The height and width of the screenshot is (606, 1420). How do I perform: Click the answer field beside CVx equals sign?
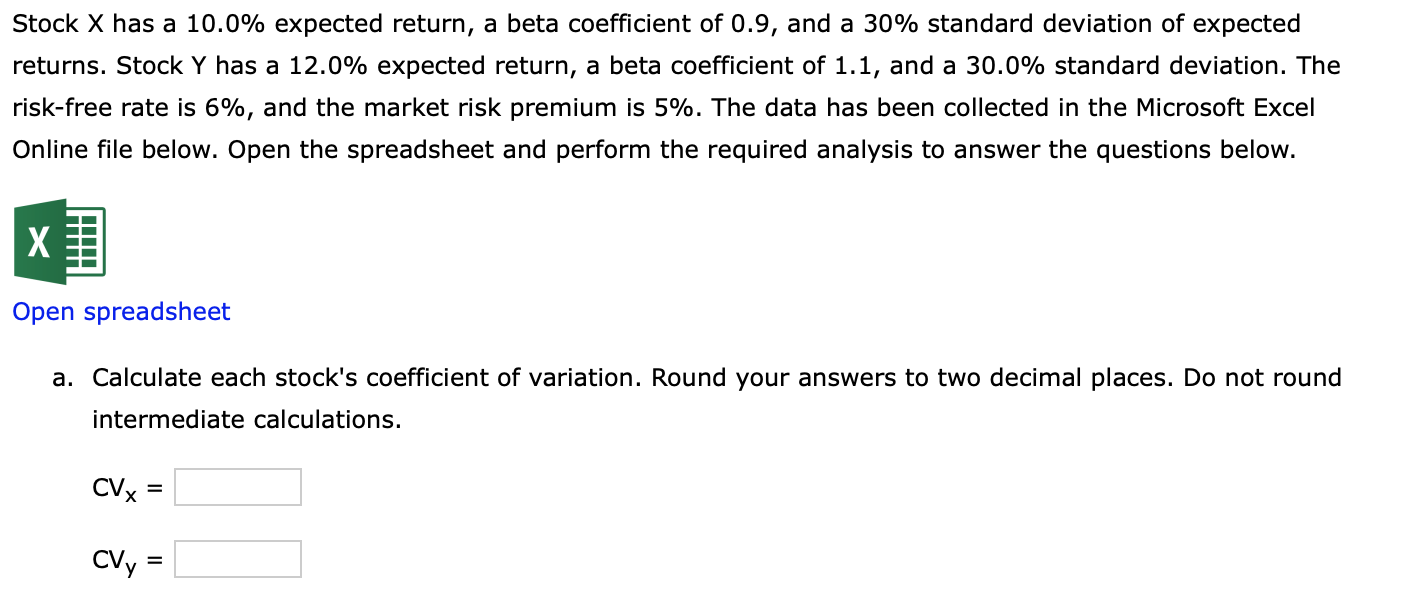tap(237, 486)
